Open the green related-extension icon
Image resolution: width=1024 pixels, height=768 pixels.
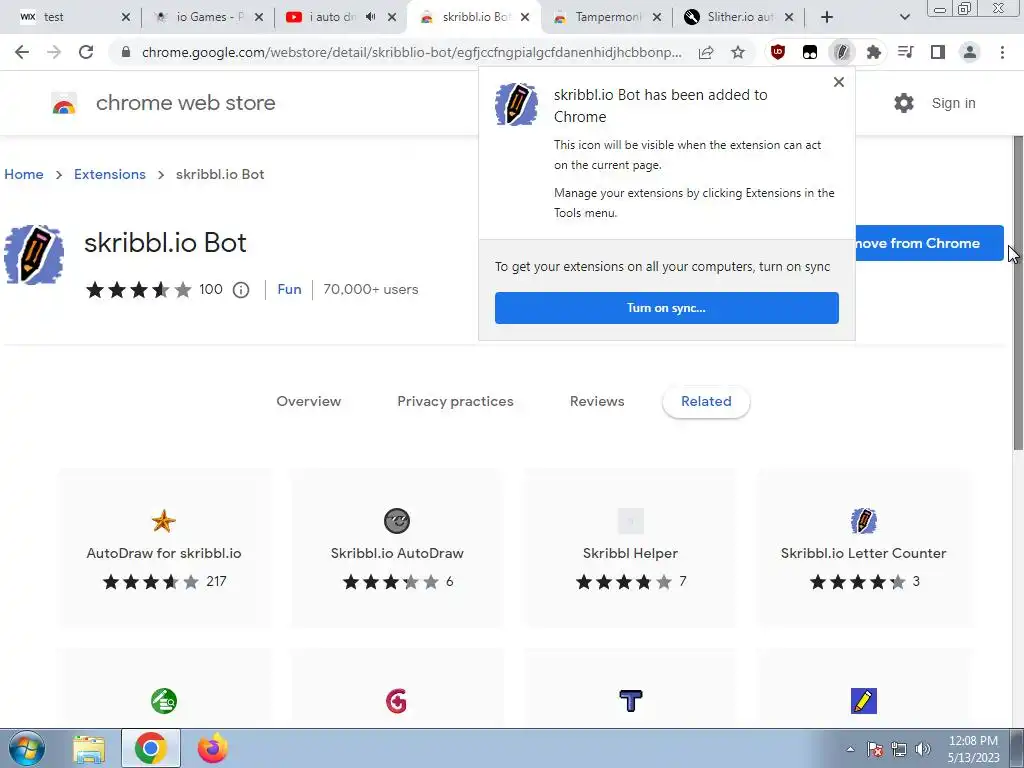(163, 701)
